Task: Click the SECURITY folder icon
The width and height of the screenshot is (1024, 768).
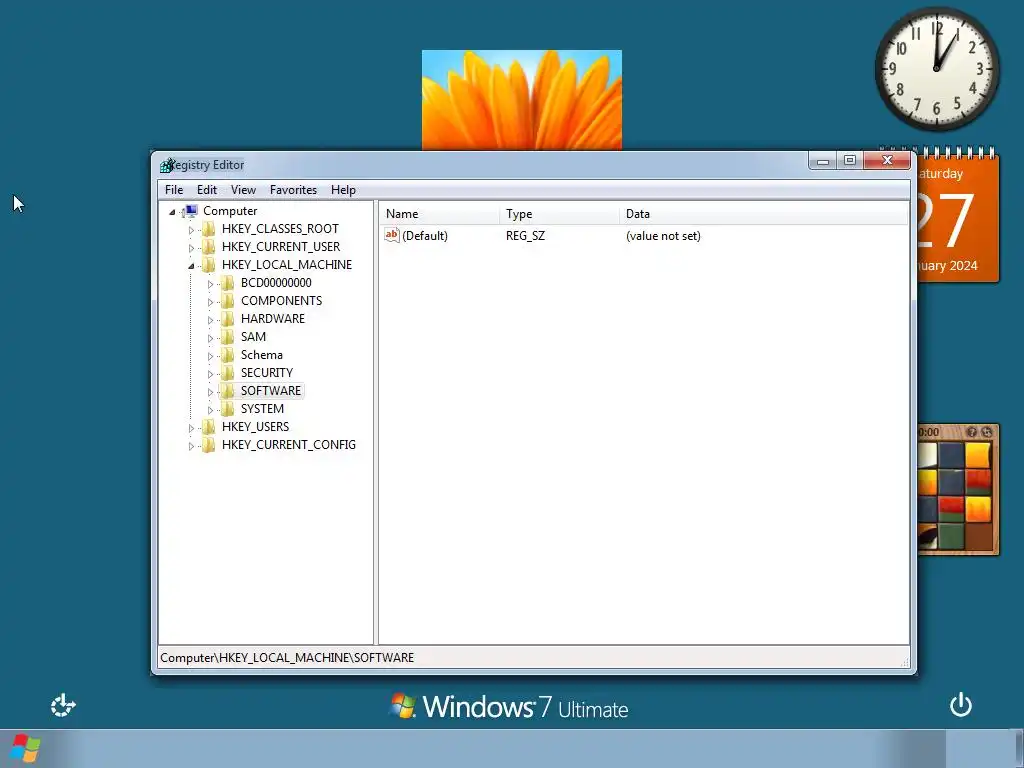Action: 227,372
